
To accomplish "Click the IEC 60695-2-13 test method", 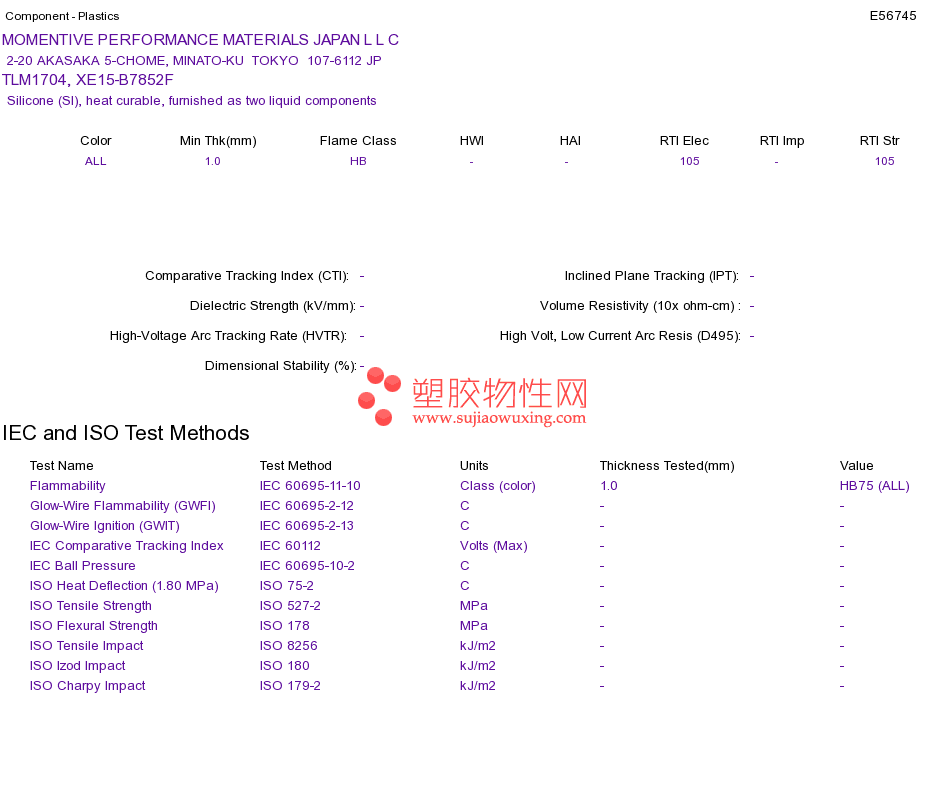I will [x=307, y=525].
